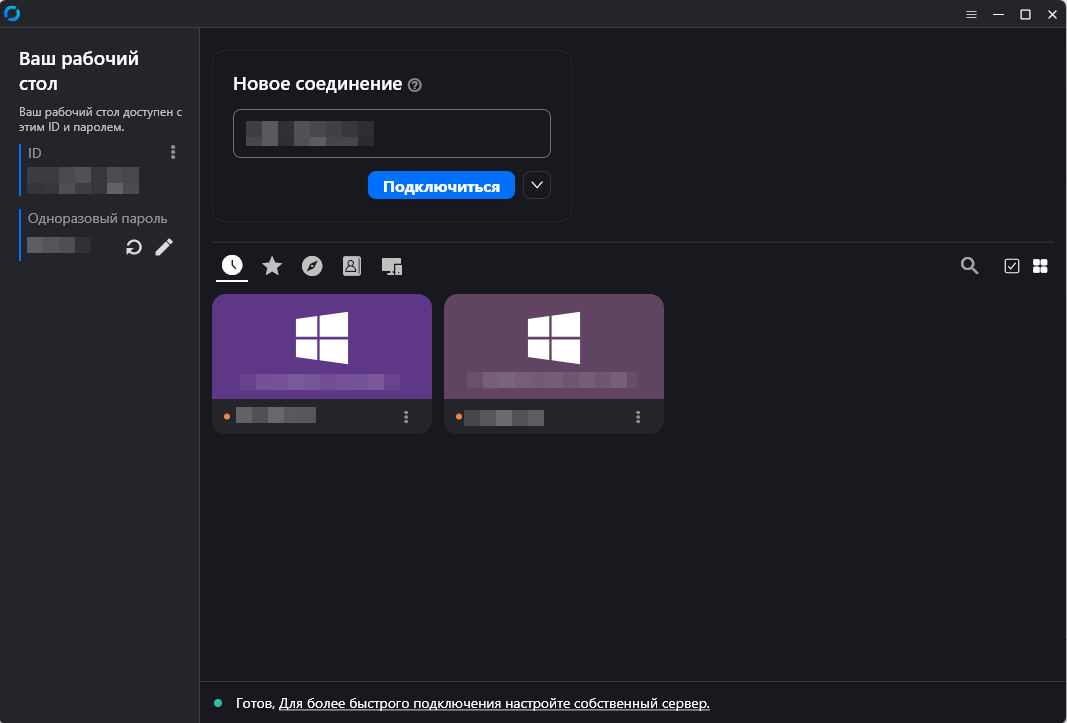Open the discovered devices compass tab
The width and height of the screenshot is (1067, 723).
tap(312, 266)
